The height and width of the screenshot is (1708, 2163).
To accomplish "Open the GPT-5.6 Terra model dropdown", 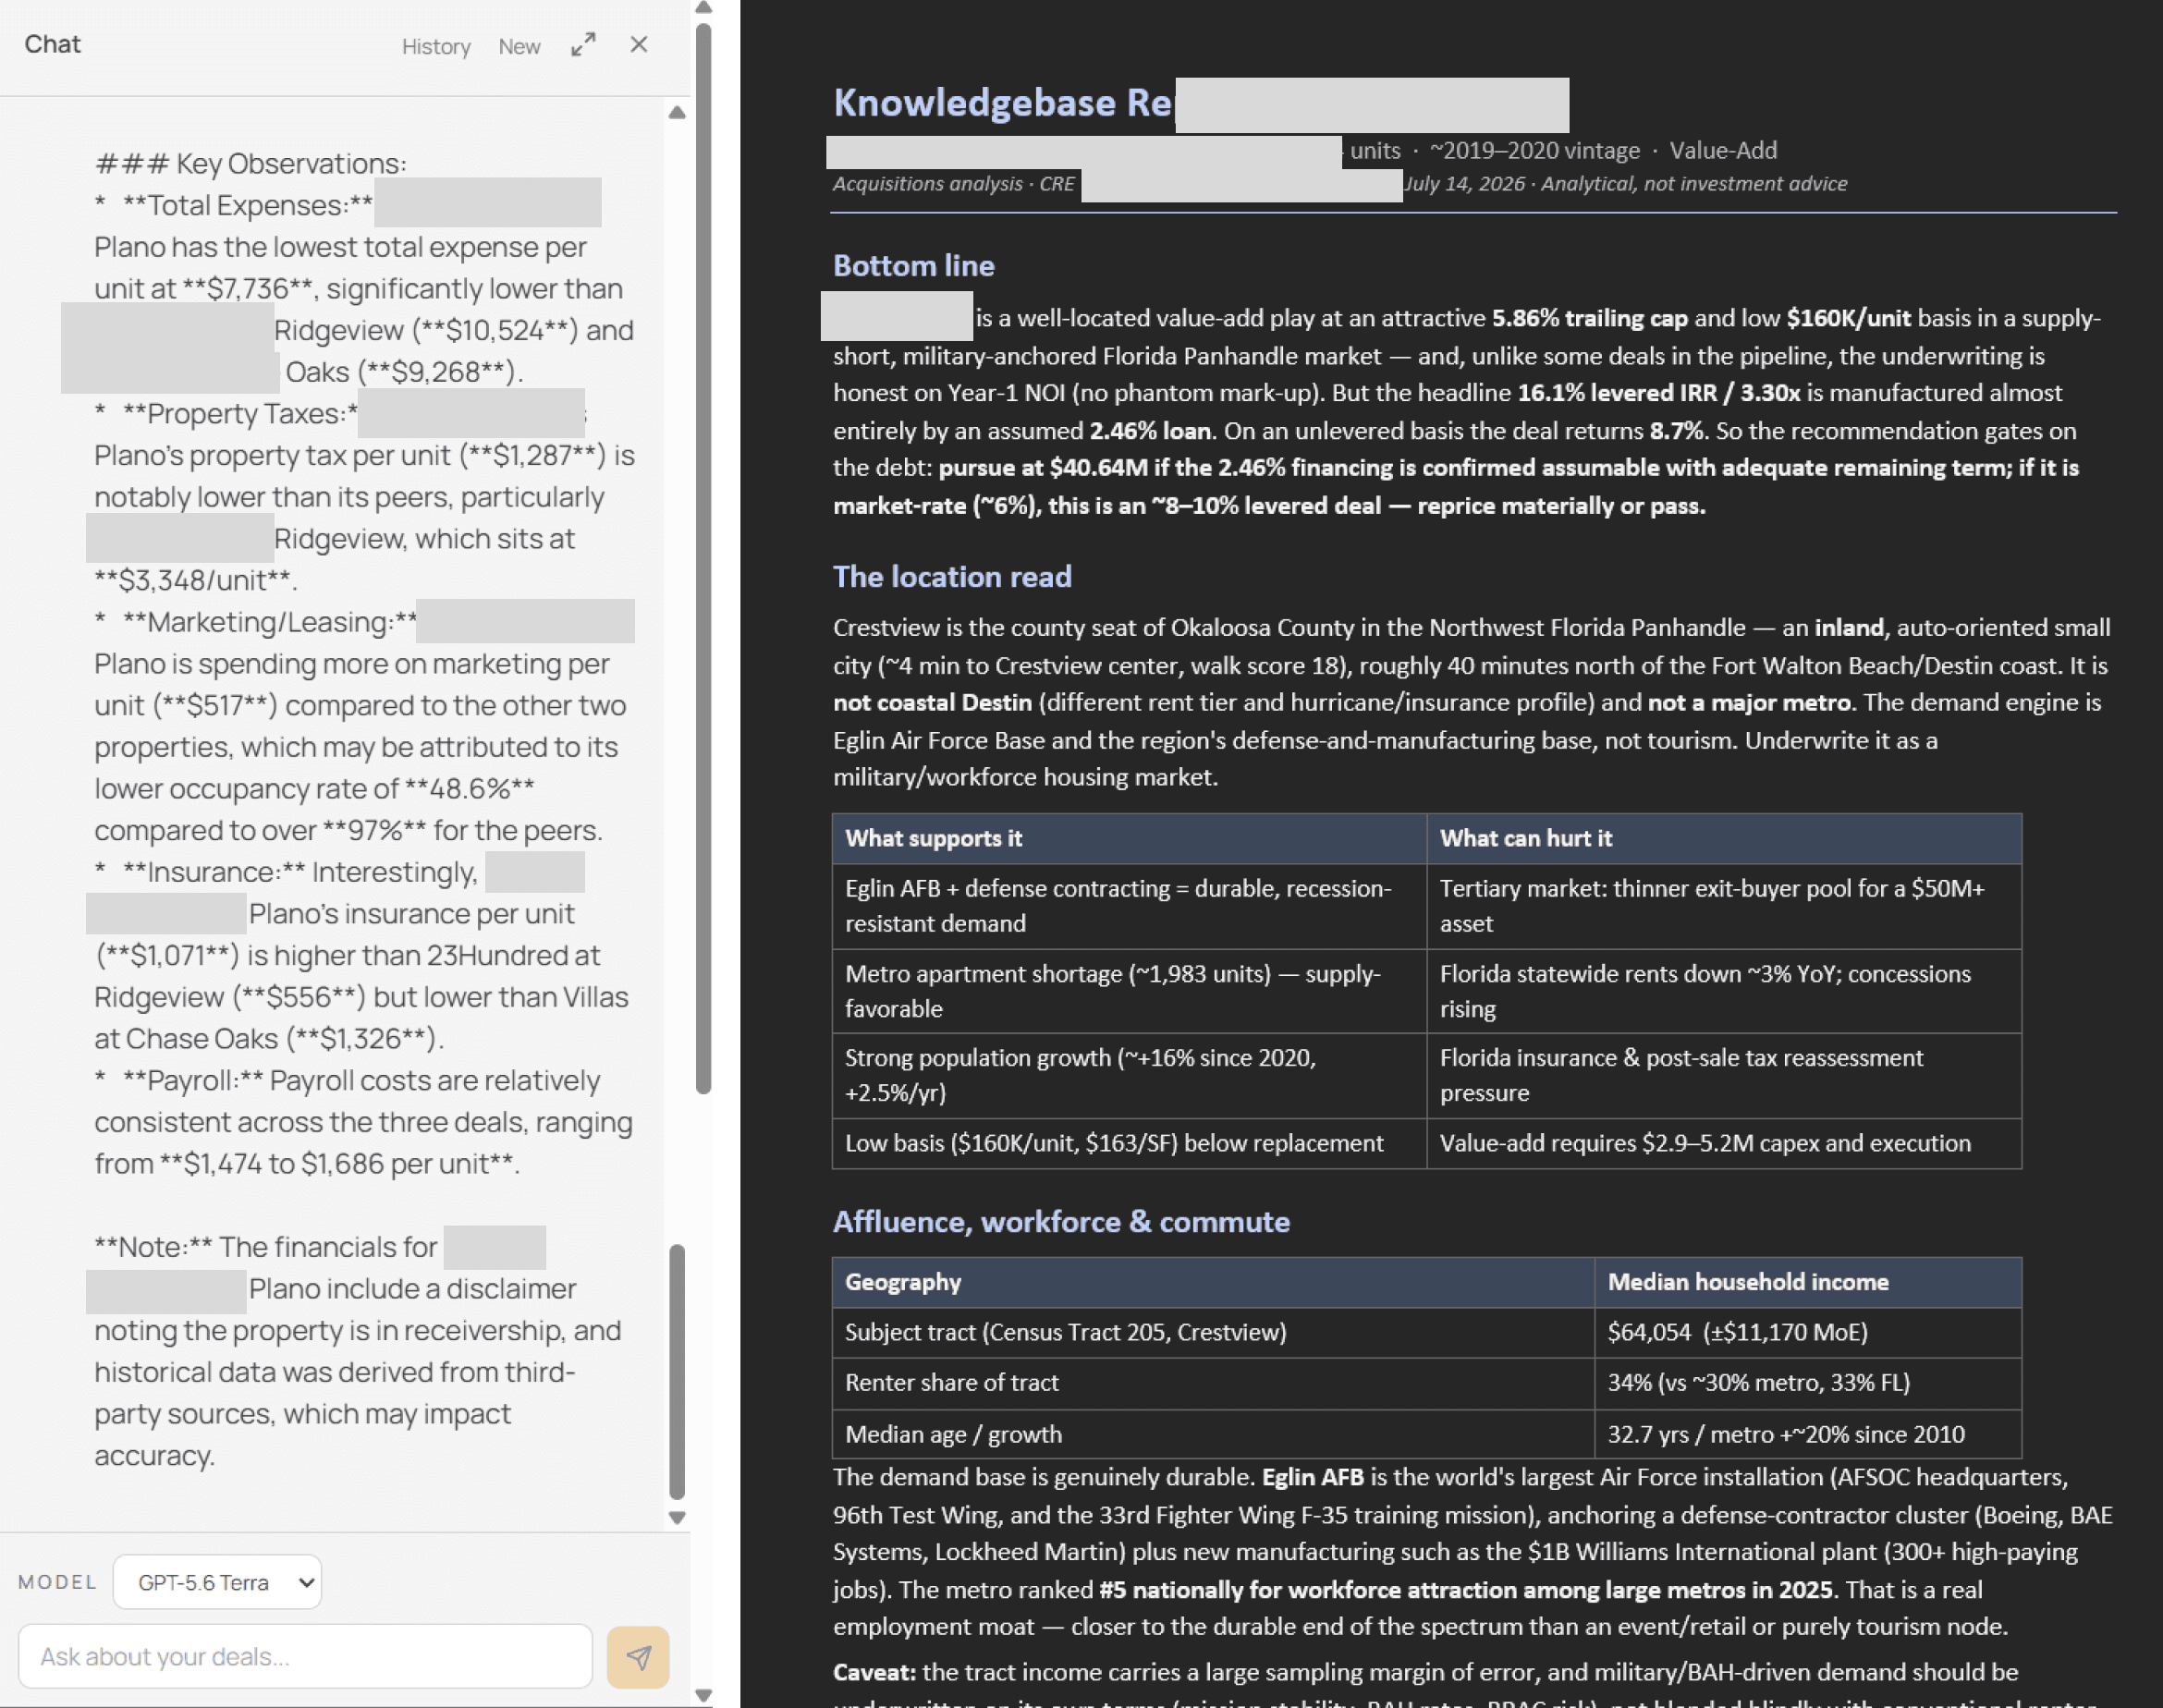I will pos(217,1581).
